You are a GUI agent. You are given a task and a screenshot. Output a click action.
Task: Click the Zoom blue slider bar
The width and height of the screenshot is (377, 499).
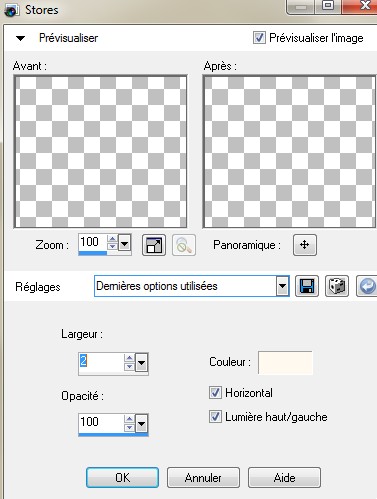[x=93, y=253]
